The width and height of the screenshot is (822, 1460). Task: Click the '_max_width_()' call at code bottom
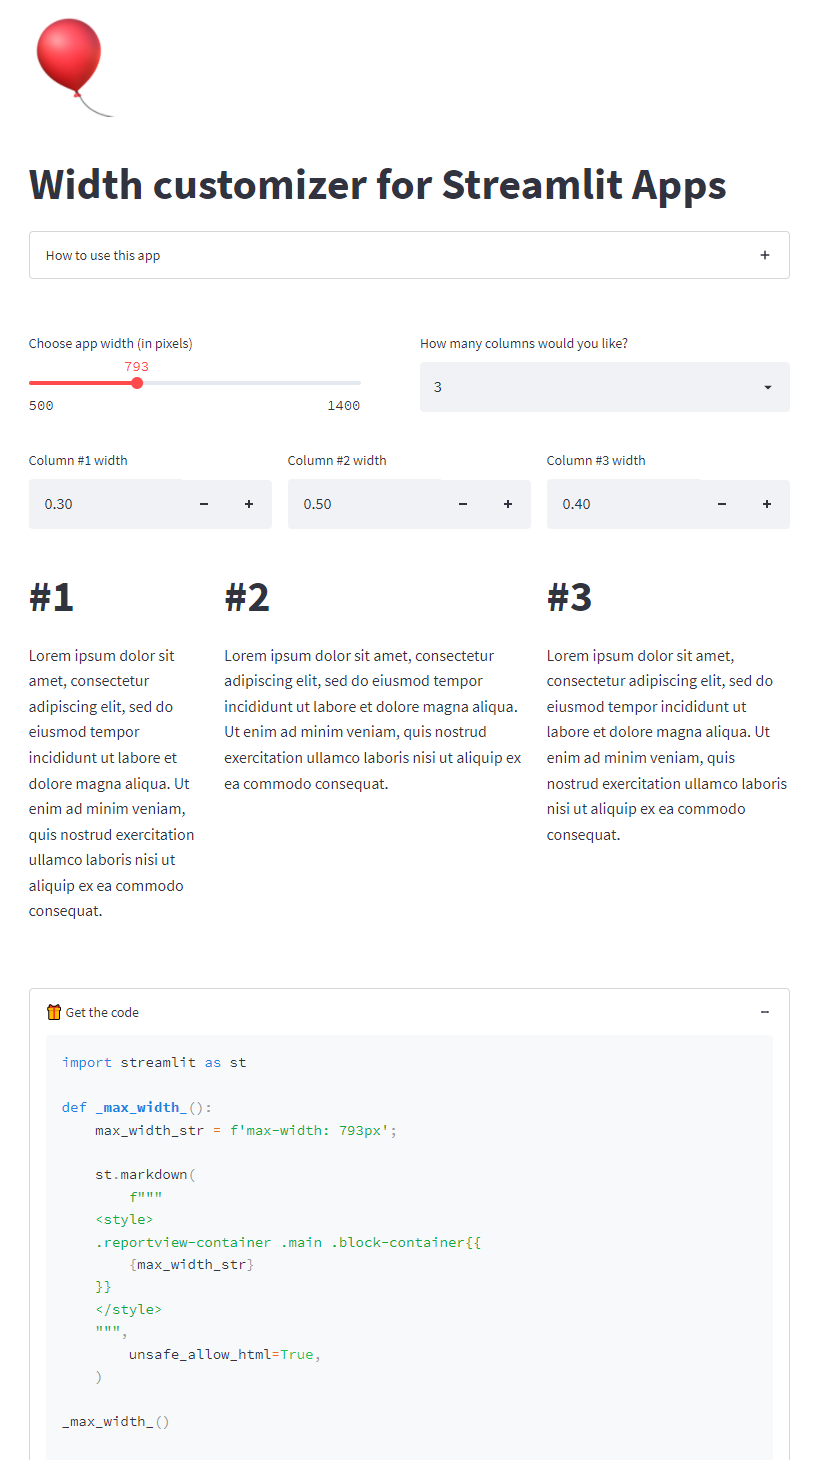point(116,1421)
